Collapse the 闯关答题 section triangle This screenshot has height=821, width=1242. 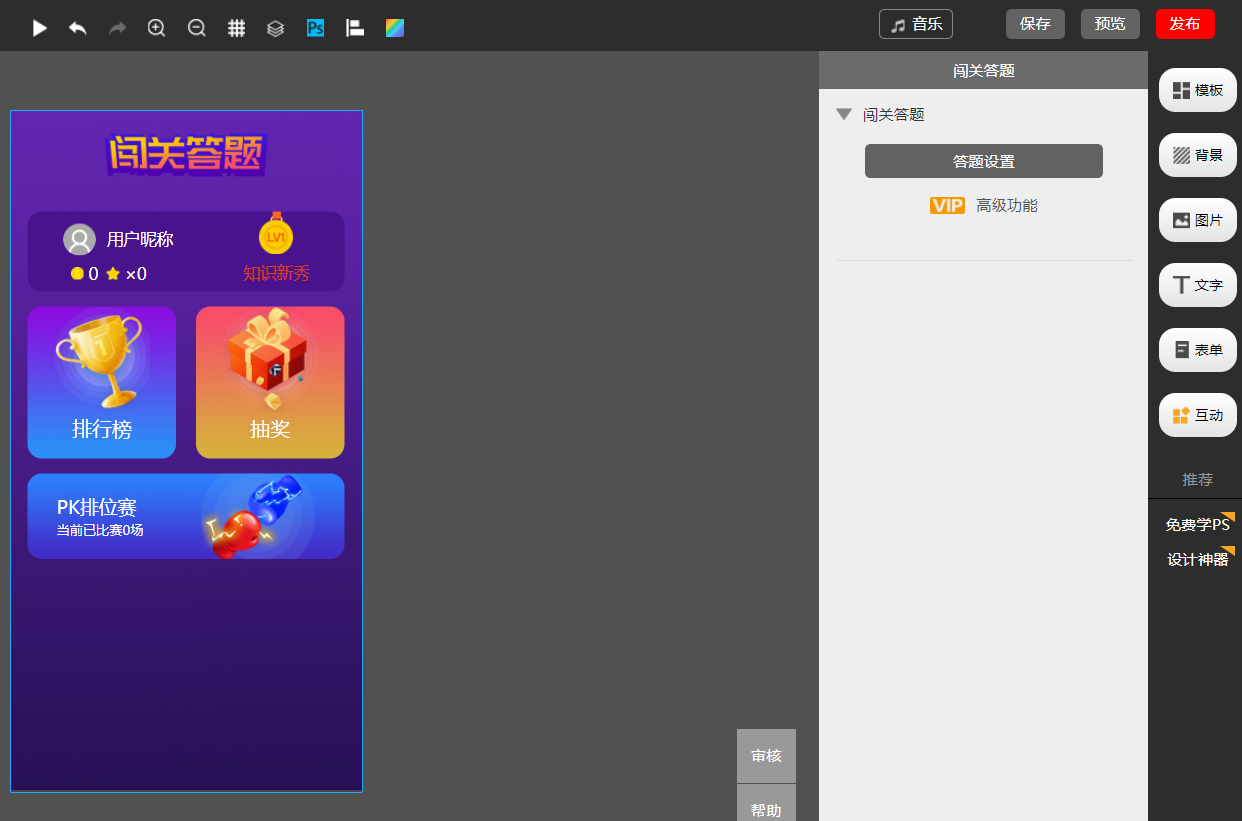(x=844, y=114)
